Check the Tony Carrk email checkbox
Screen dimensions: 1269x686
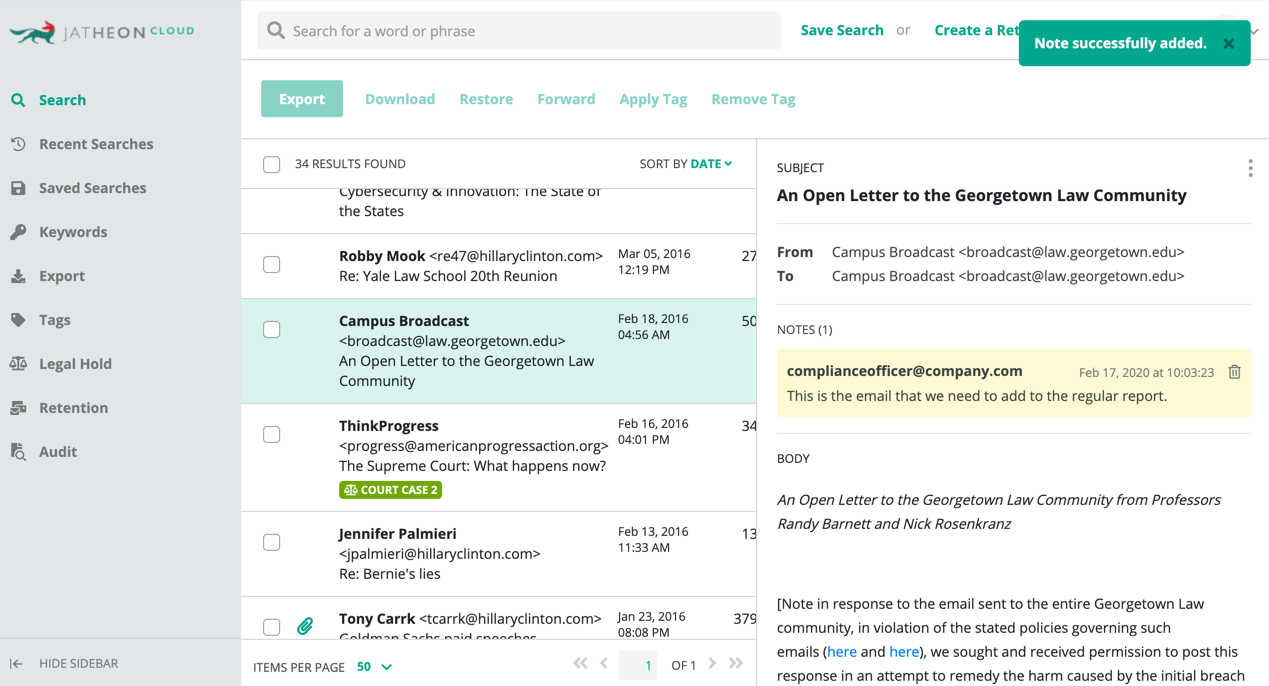tap(272, 627)
